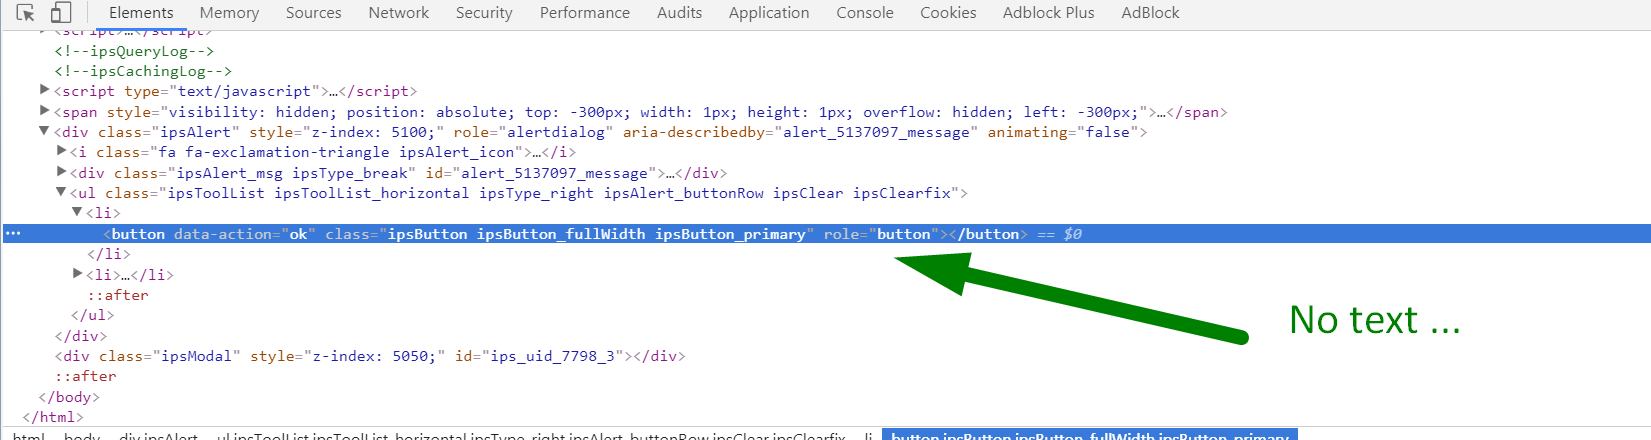Select the highlighted button data-action ok row

(x=826, y=233)
